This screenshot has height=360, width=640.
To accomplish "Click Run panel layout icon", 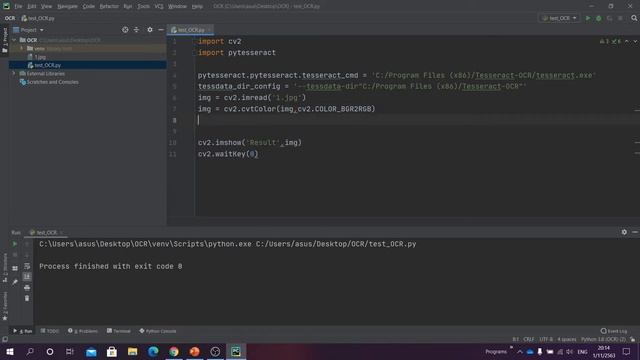I will click(15, 269).
